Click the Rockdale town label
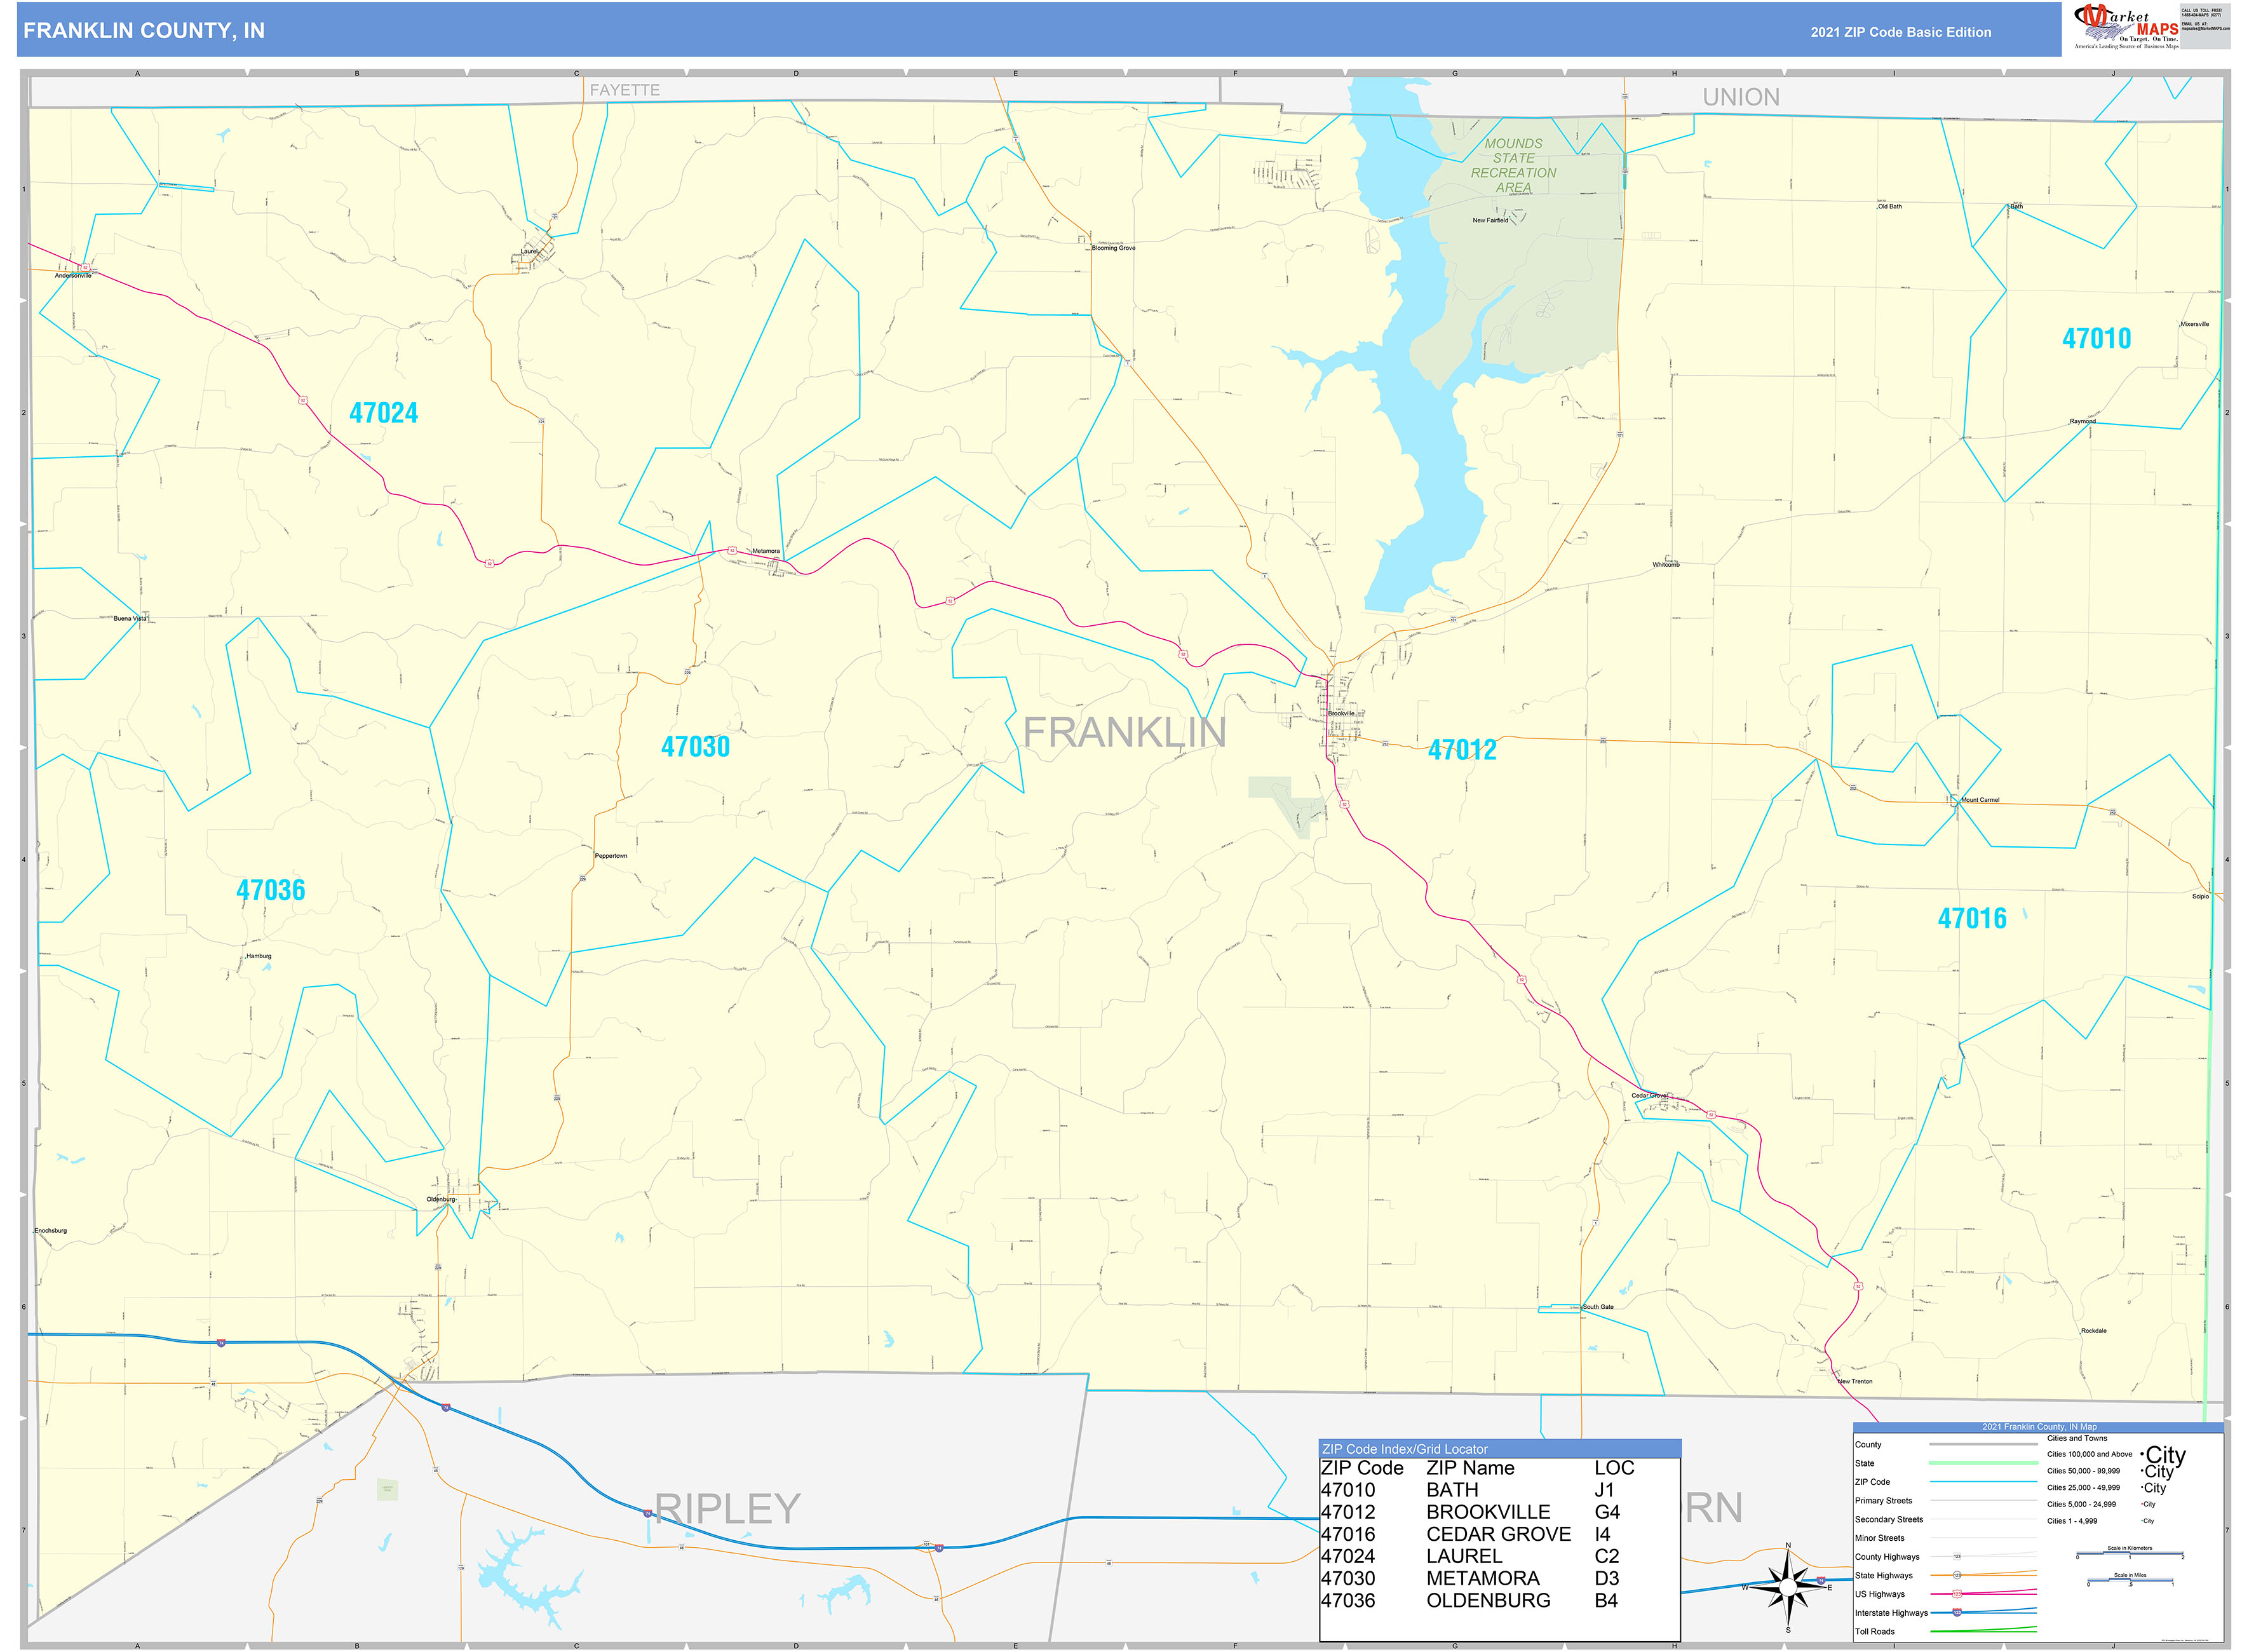Viewport: 2242px width, 1652px height. 2094,1331
